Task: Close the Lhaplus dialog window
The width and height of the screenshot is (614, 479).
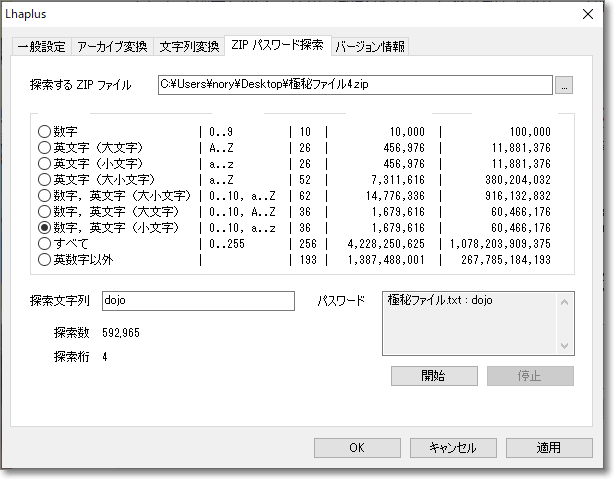Action: pos(588,15)
